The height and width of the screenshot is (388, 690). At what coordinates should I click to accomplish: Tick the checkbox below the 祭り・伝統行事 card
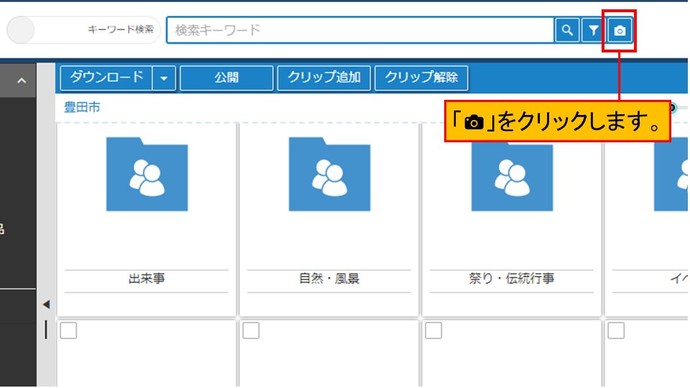(433, 330)
